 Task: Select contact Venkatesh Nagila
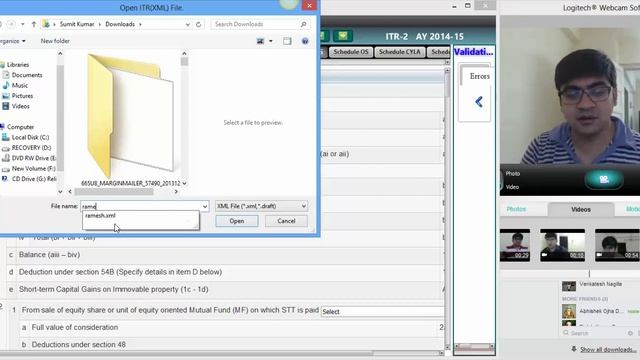click(x=600, y=284)
